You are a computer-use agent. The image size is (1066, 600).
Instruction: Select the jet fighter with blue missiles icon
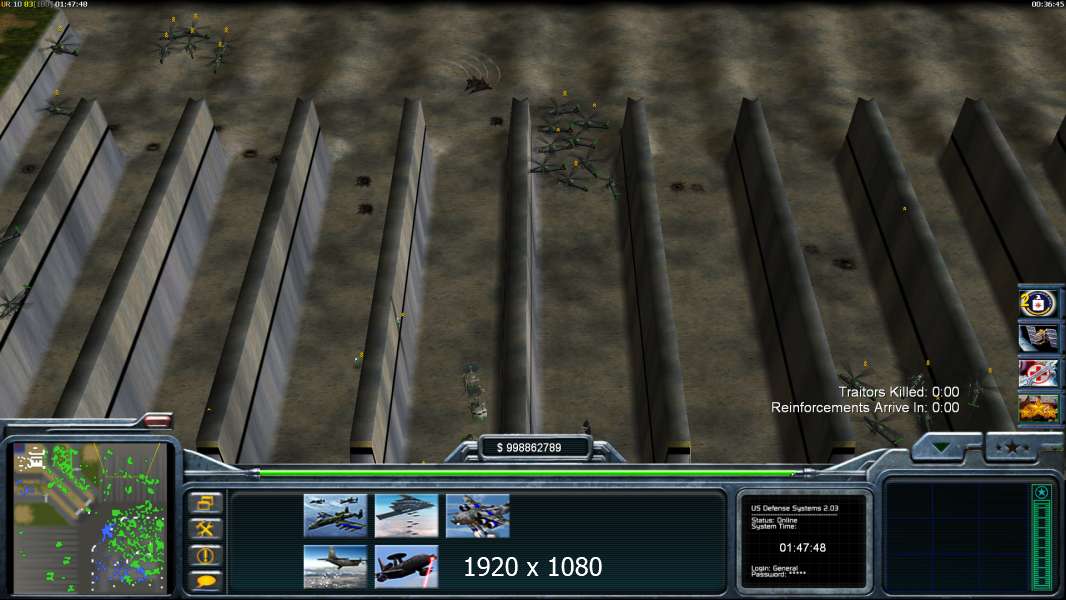point(477,516)
